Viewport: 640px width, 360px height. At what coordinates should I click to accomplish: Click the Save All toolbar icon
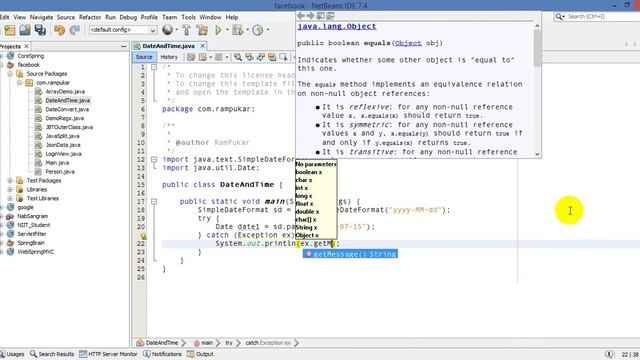[x=40, y=30]
